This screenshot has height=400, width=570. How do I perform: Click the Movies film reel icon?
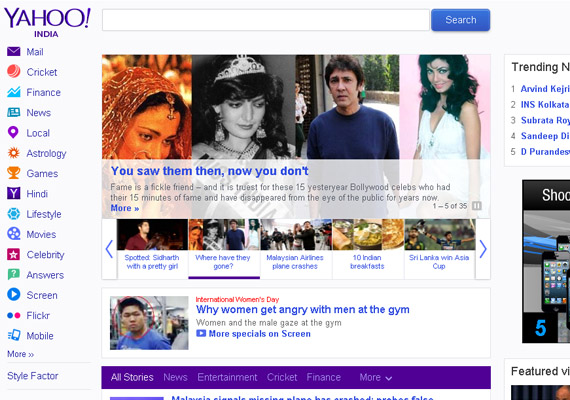tap(14, 234)
